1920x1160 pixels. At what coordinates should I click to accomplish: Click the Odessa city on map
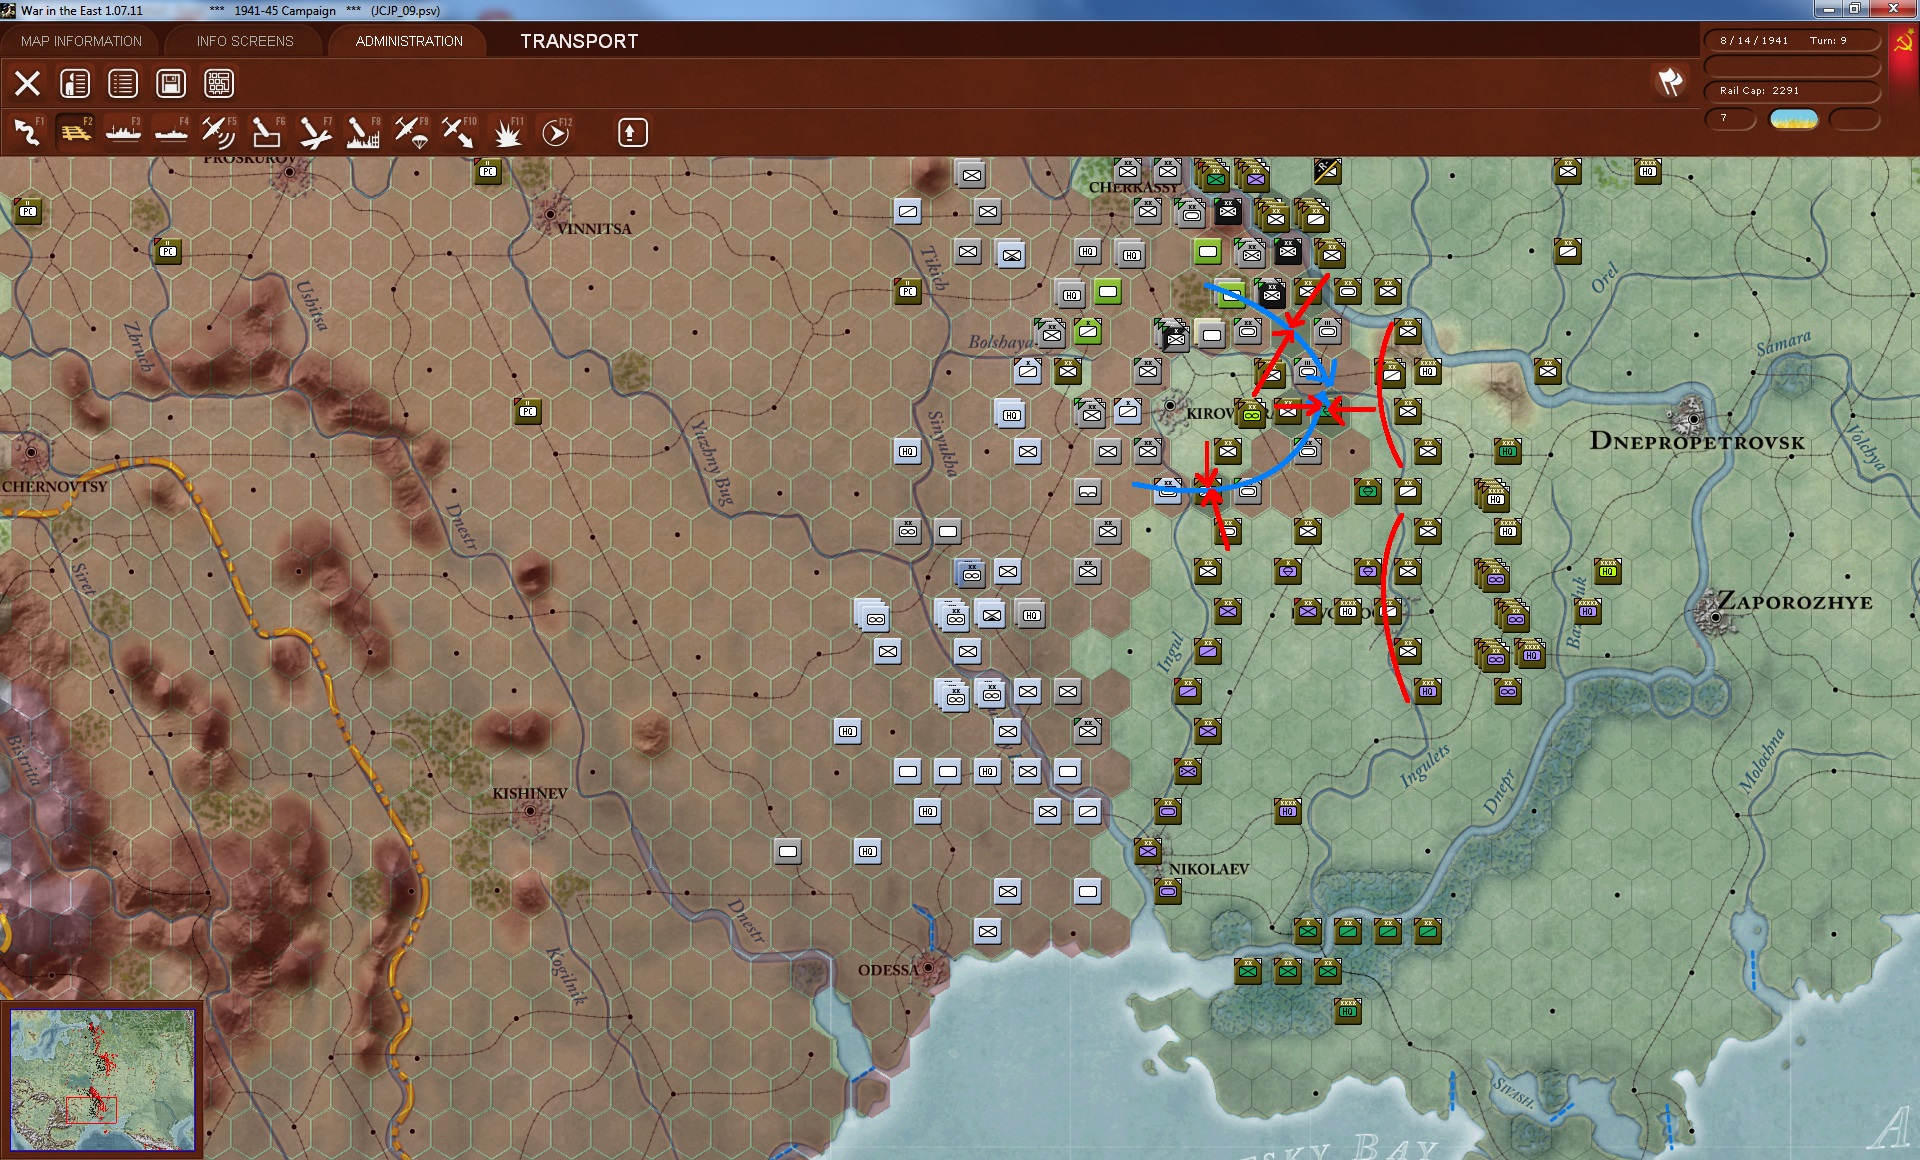(929, 968)
